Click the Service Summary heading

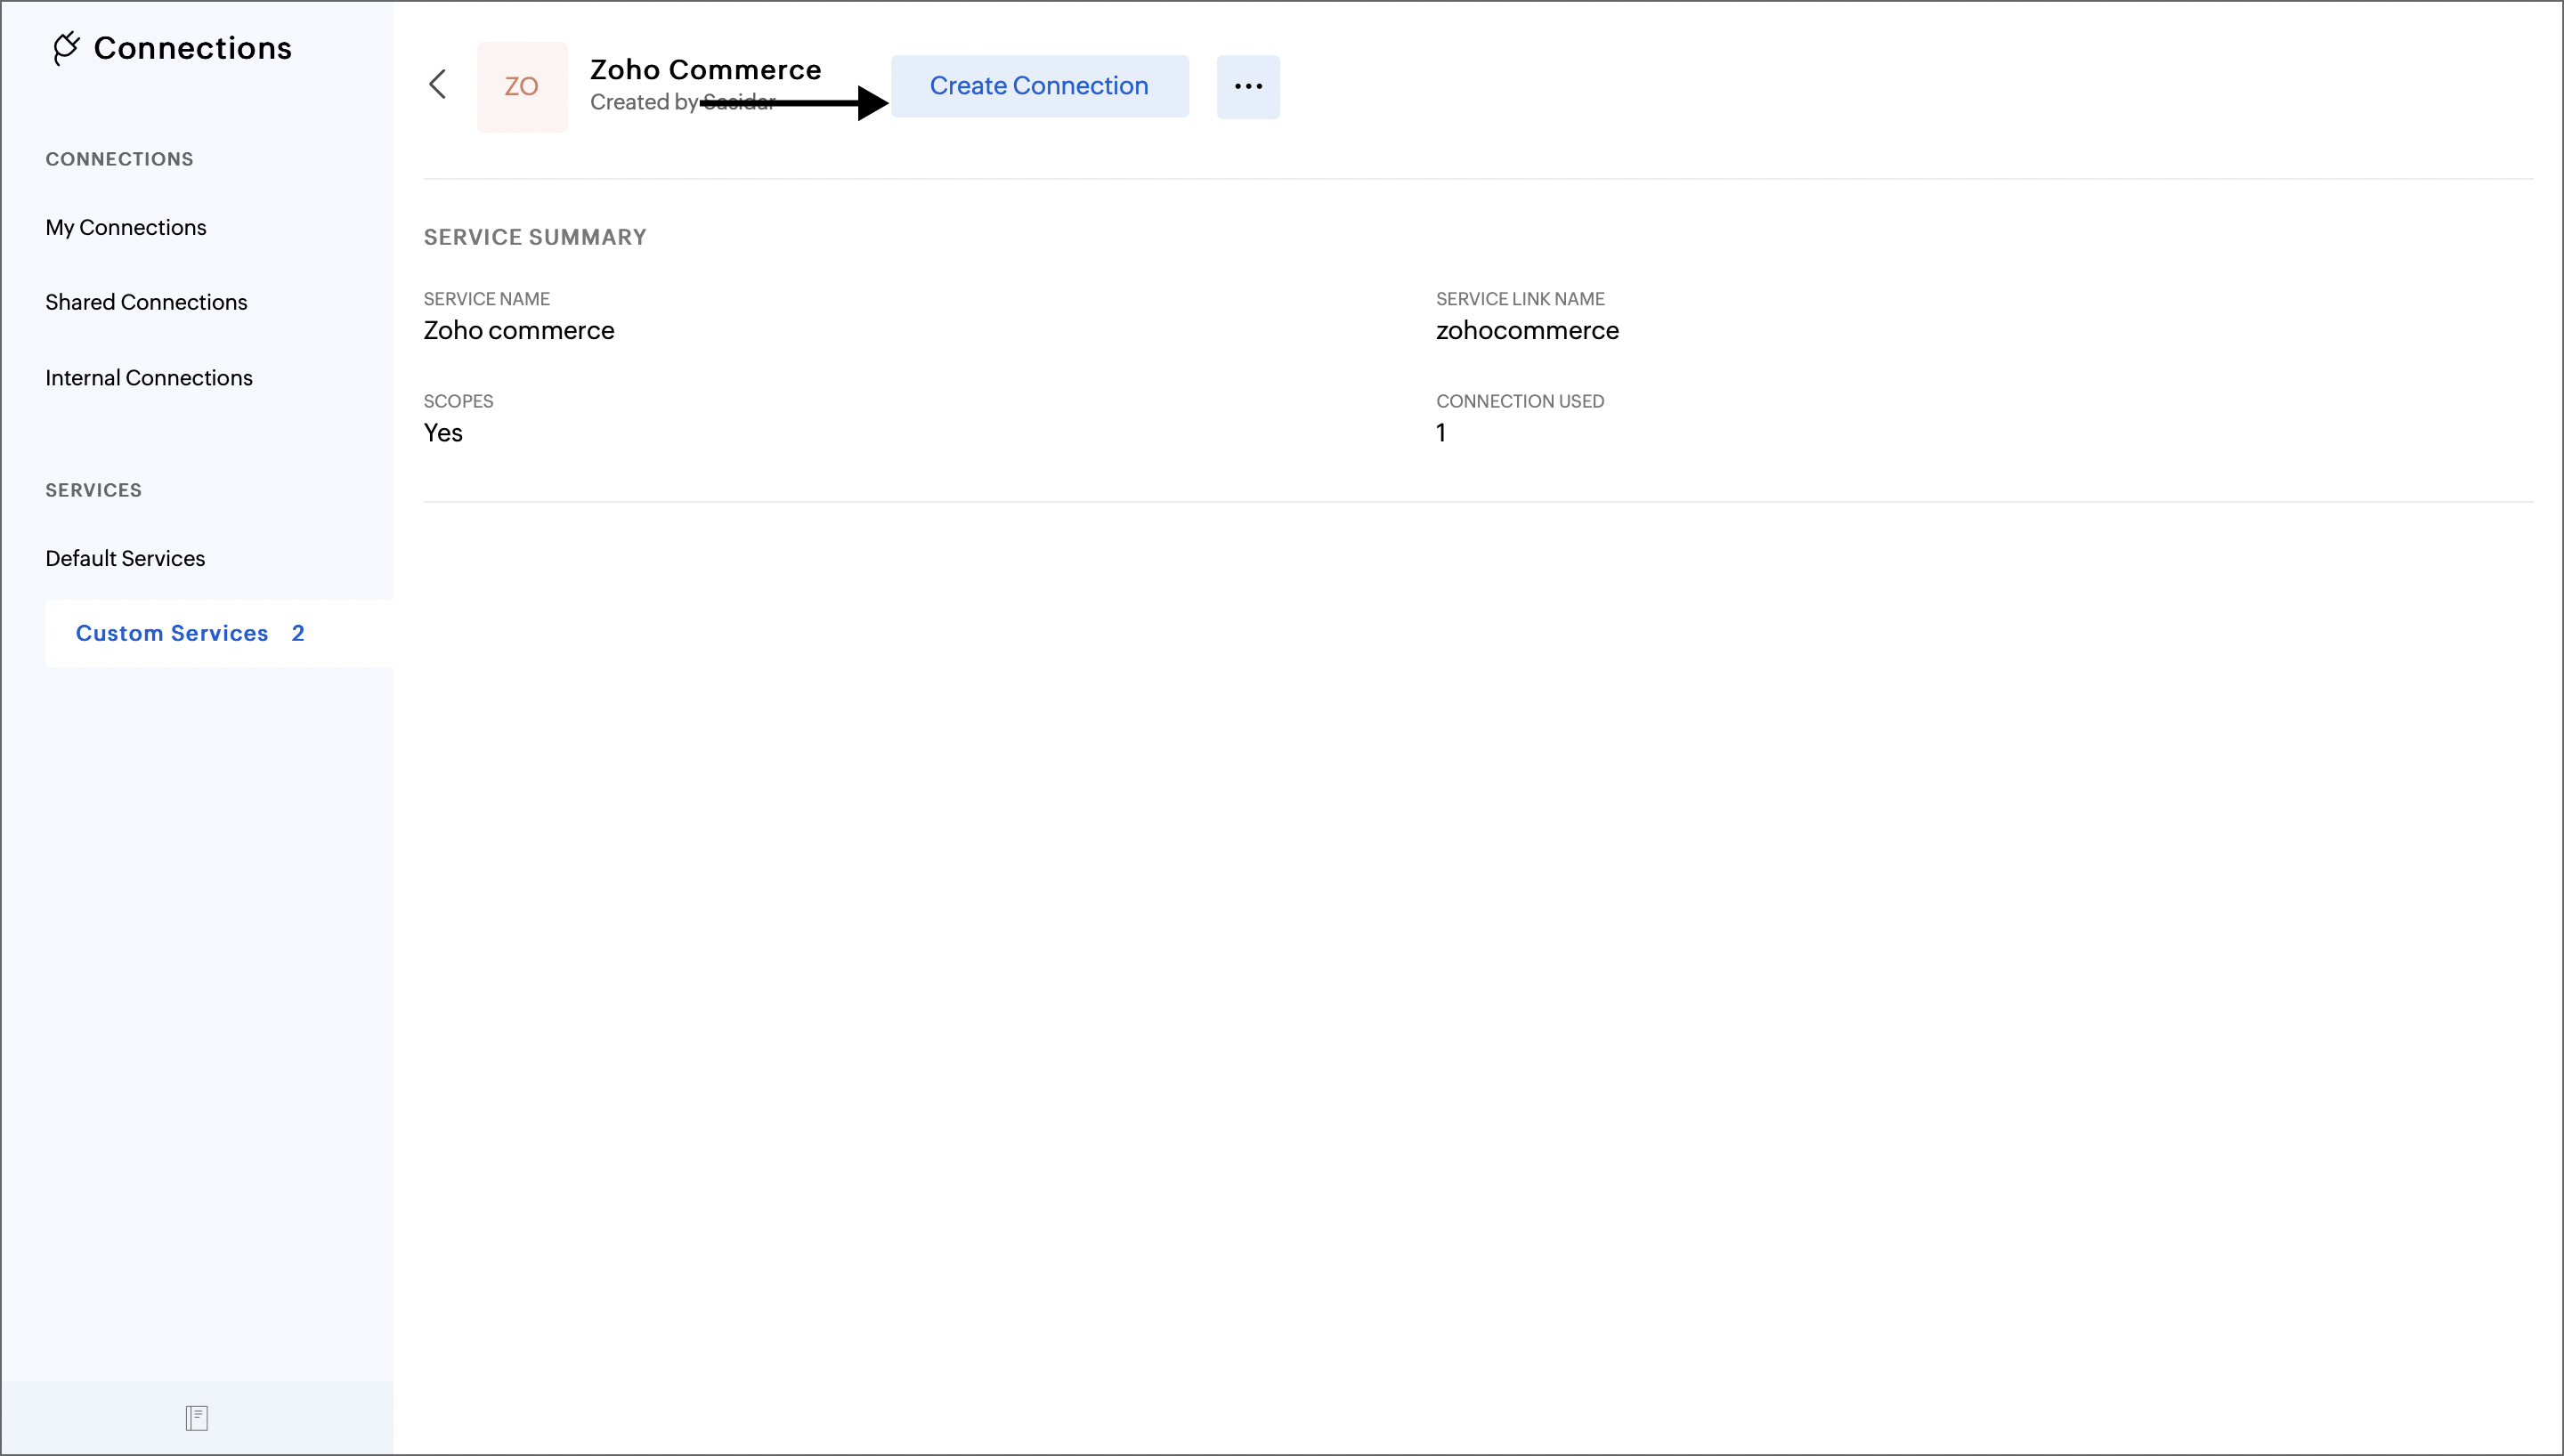535,237
